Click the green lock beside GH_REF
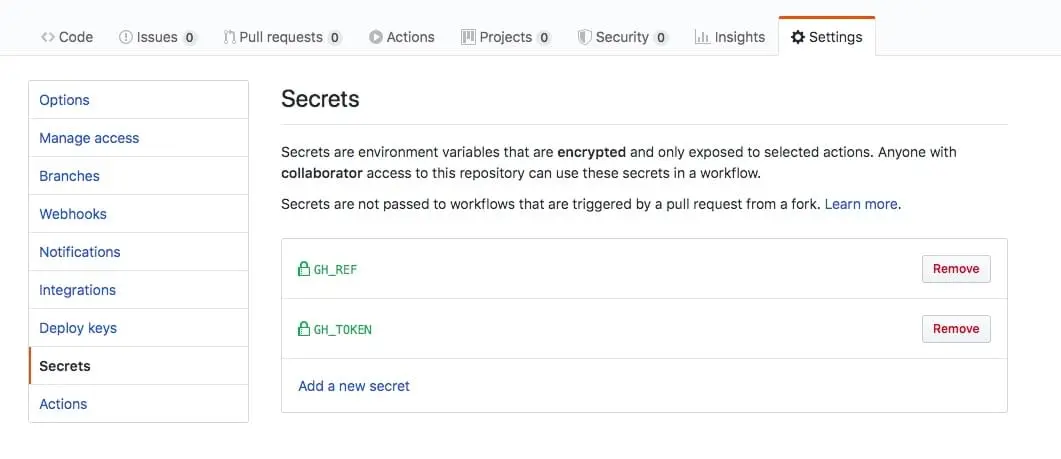Screen dimensions: 1061x459 pos(304,269)
